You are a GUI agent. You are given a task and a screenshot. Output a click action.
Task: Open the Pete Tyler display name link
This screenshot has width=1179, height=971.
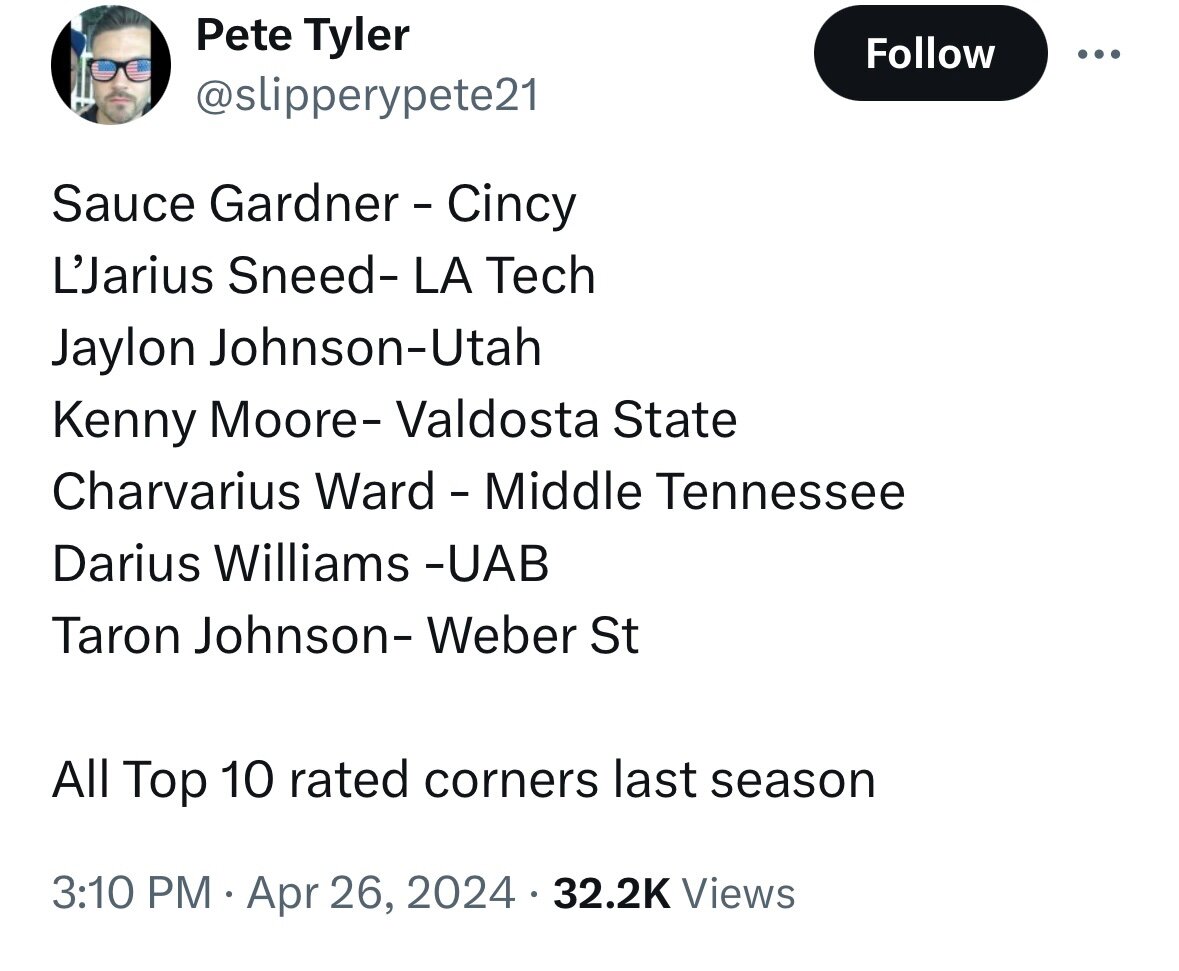pyautogui.click(x=302, y=36)
